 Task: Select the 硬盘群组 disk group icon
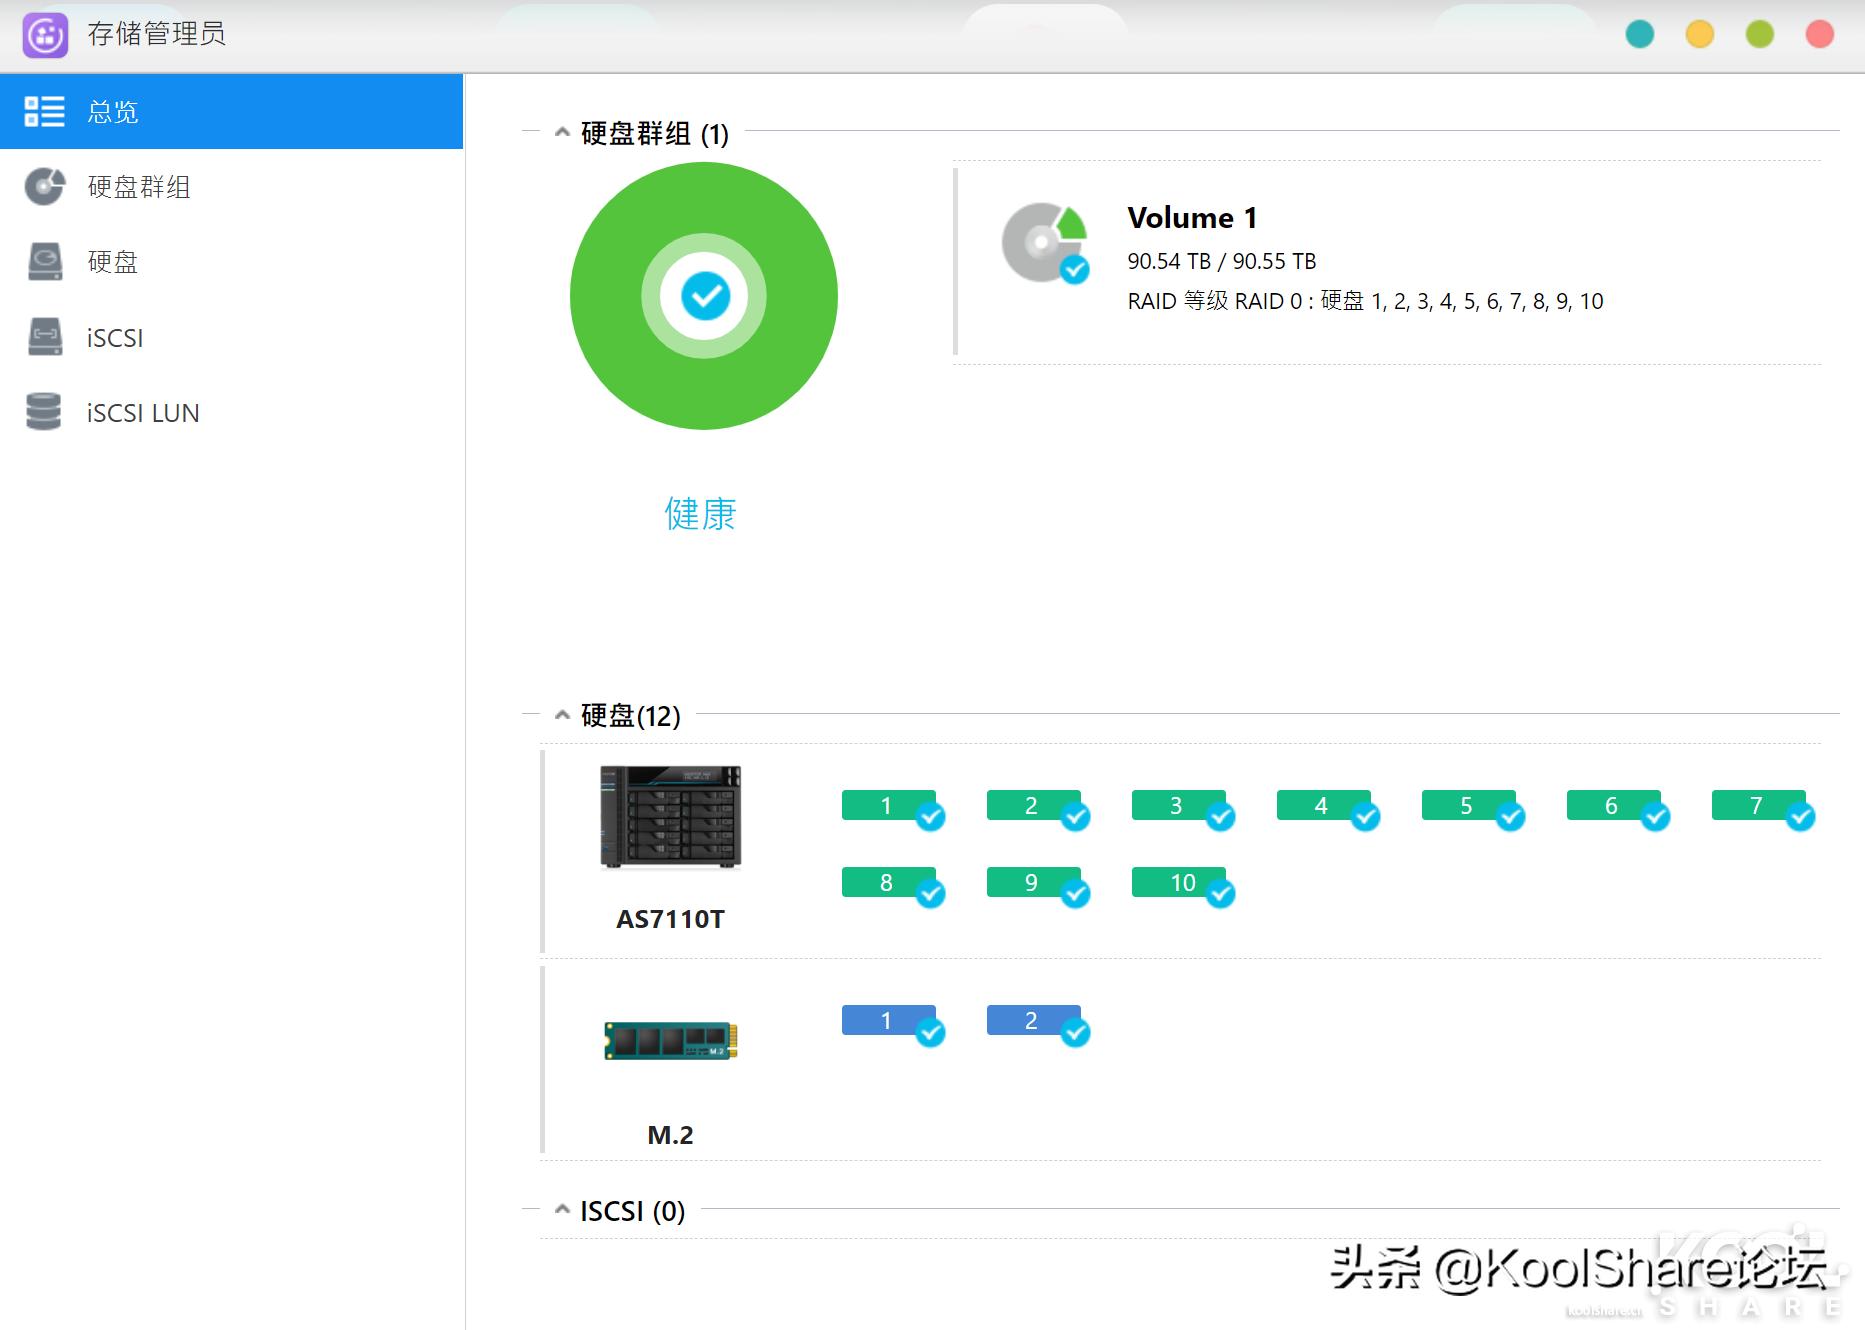pyautogui.click(x=45, y=187)
